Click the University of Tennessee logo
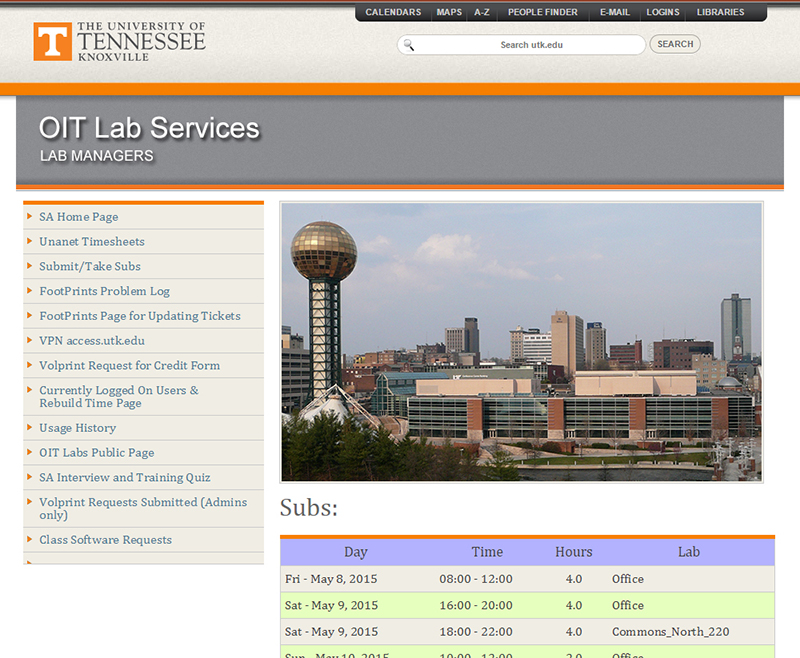800x658 pixels. tap(119, 41)
